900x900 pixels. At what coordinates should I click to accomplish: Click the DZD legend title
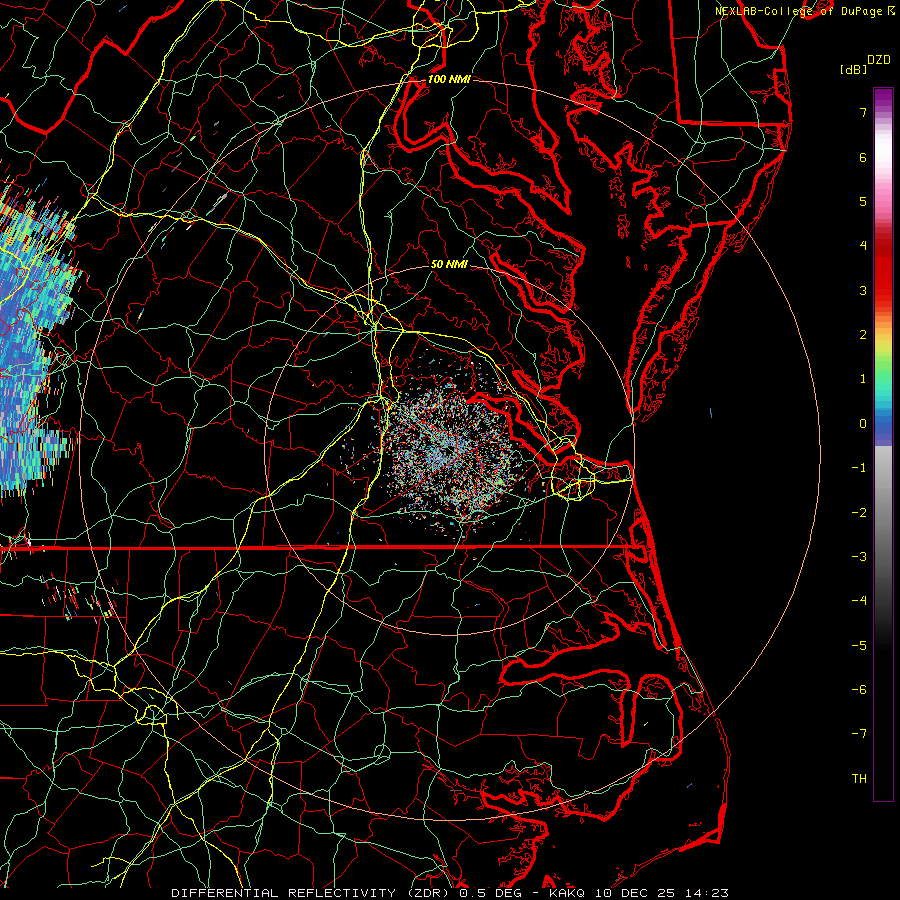[x=879, y=60]
